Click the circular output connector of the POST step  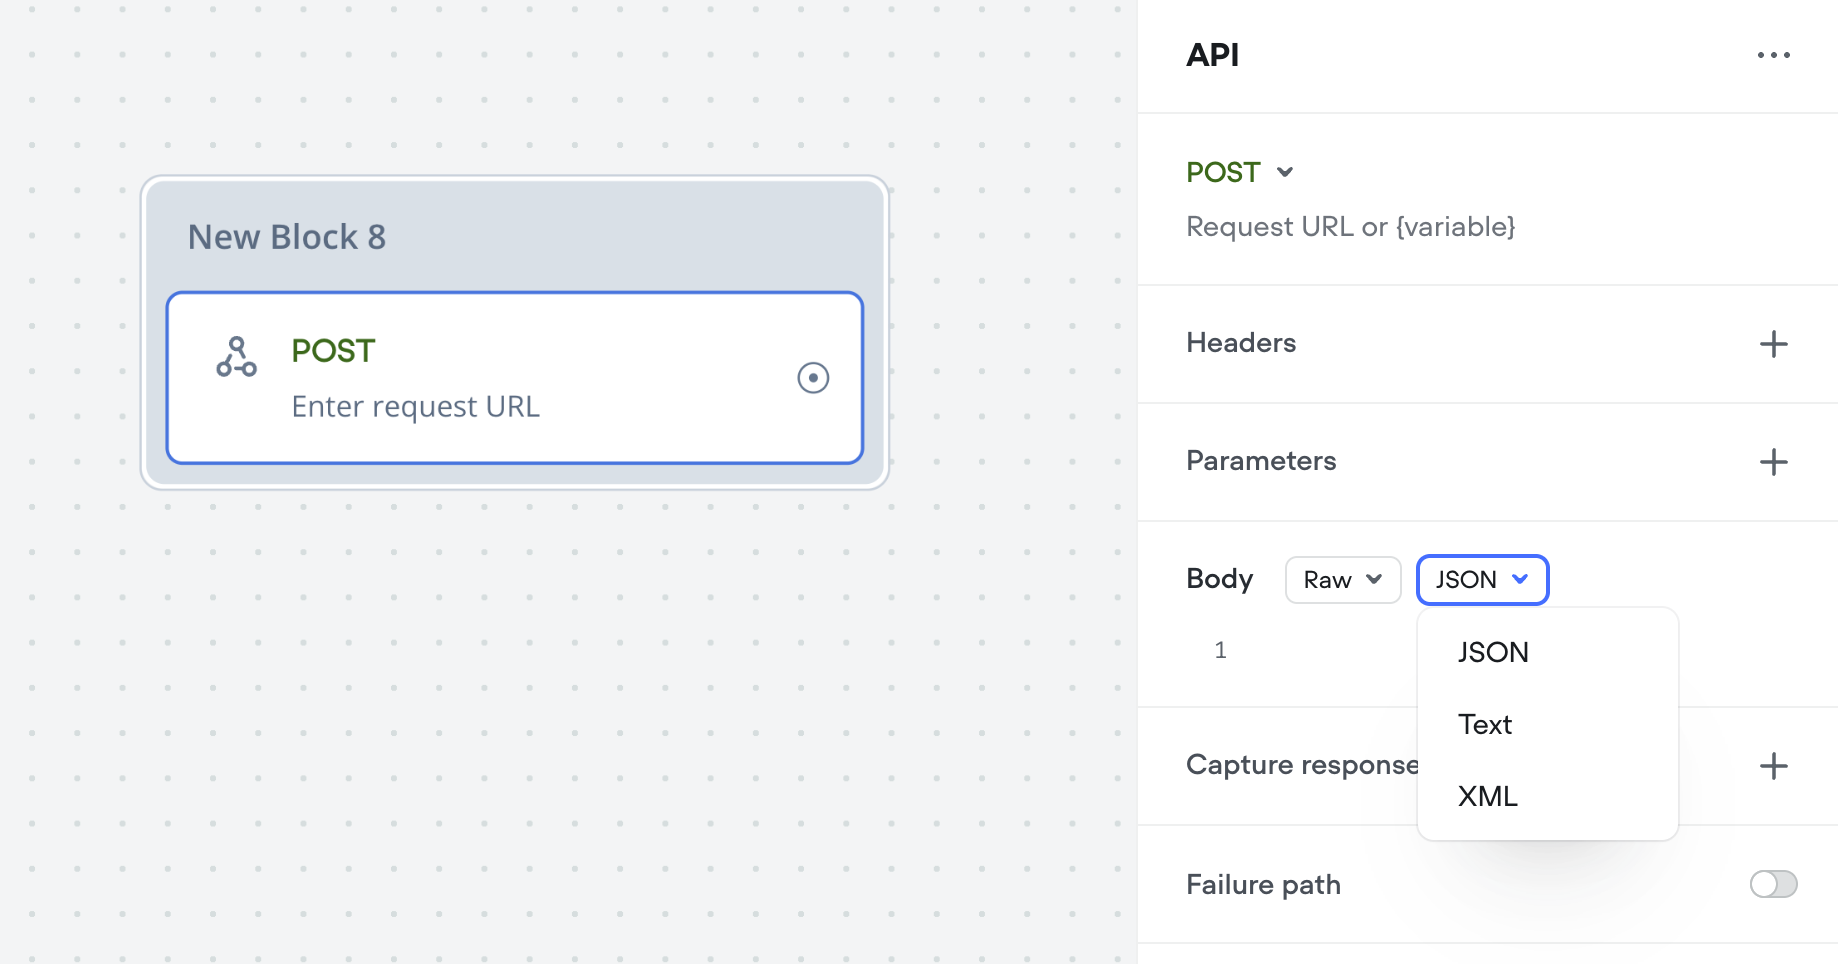[813, 378]
